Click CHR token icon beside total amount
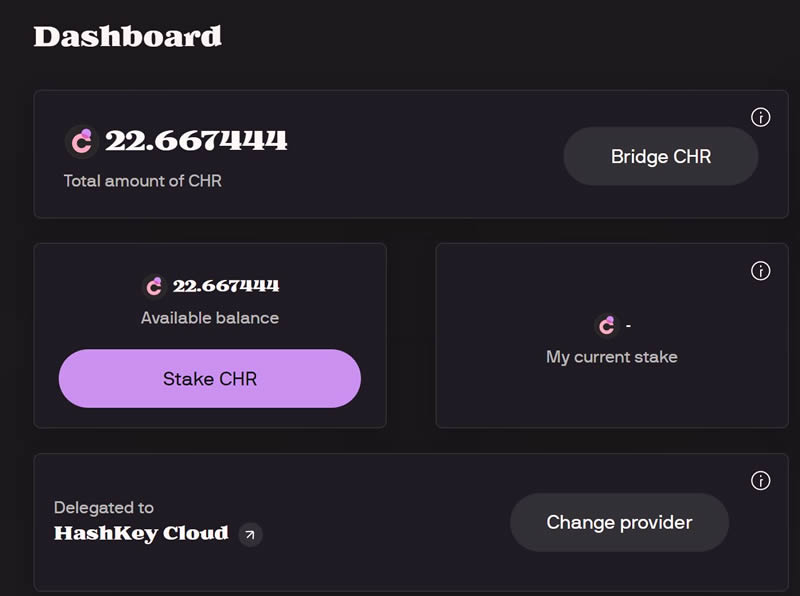Image resolution: width=800 pixels, height=596 pixels. (x=81, y=141)
